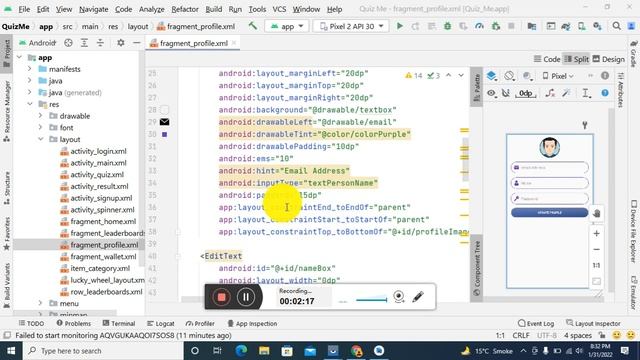Viewport: 640px width, 360px height.
Task: Click the select opened file target icon
Action: tap(68, 42)
